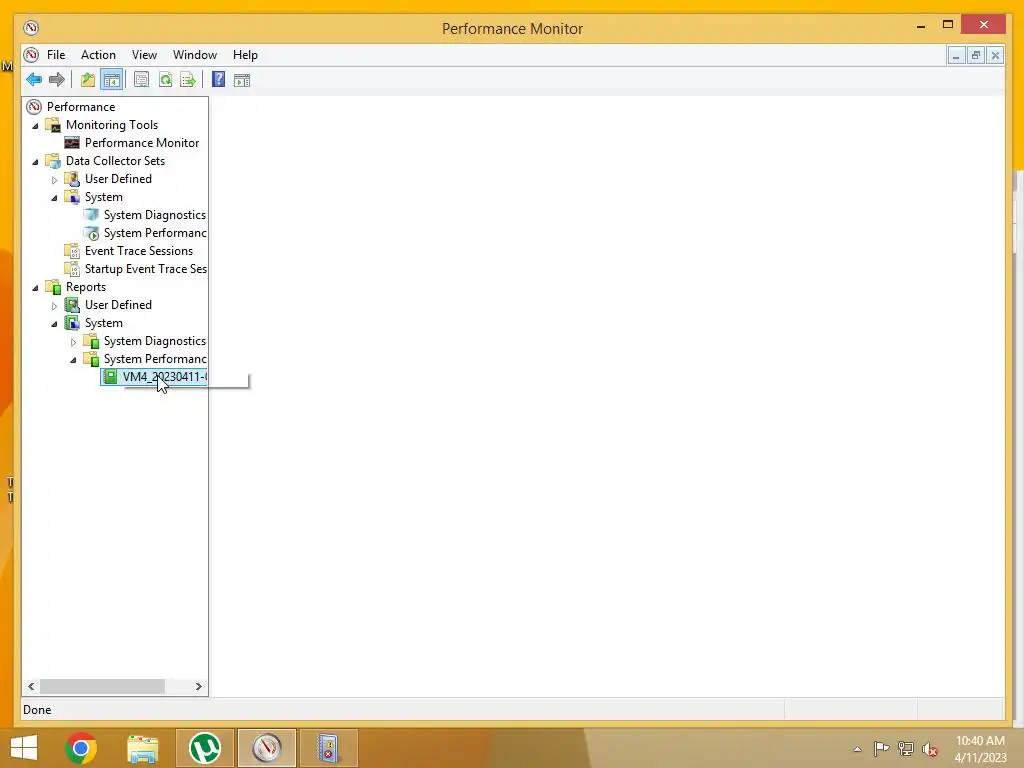Screen dimensions: 1024x768
Task: Toggle Show/Hide Action Pane icon
Action: [242, 80]
